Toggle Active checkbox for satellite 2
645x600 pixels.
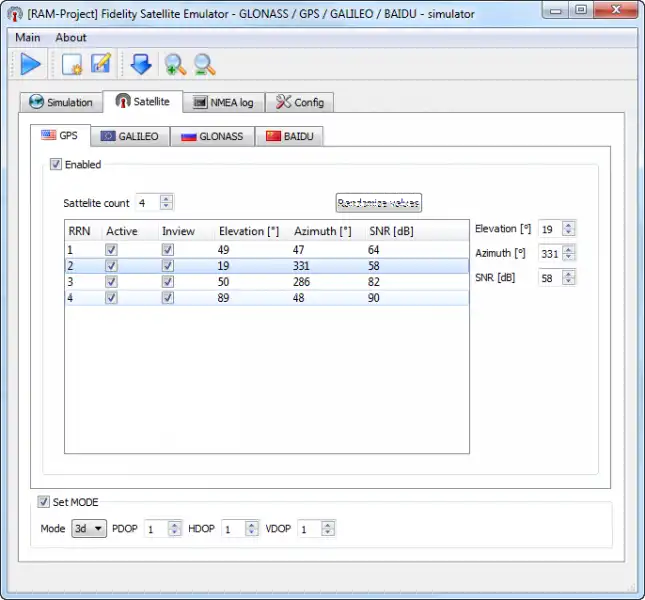point(111,266)
